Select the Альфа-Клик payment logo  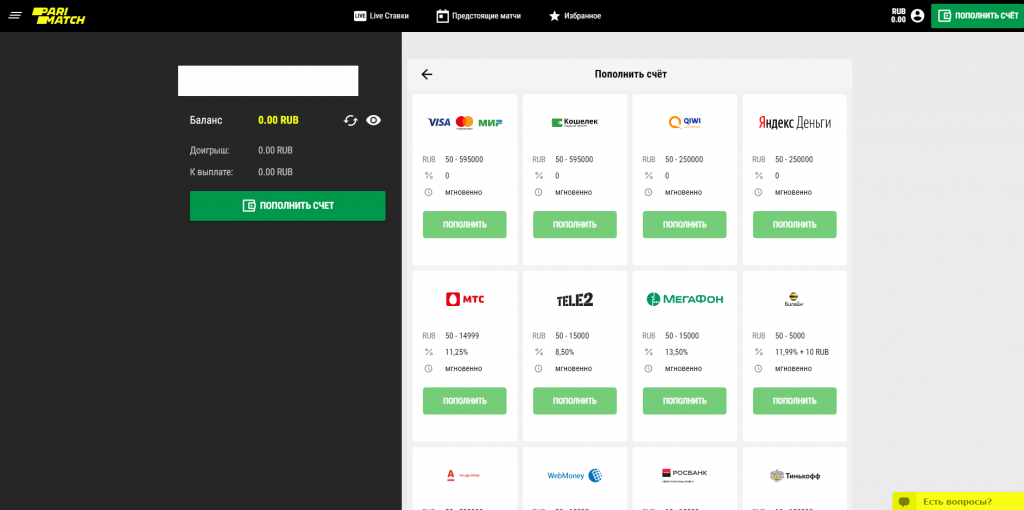[464, 475]
